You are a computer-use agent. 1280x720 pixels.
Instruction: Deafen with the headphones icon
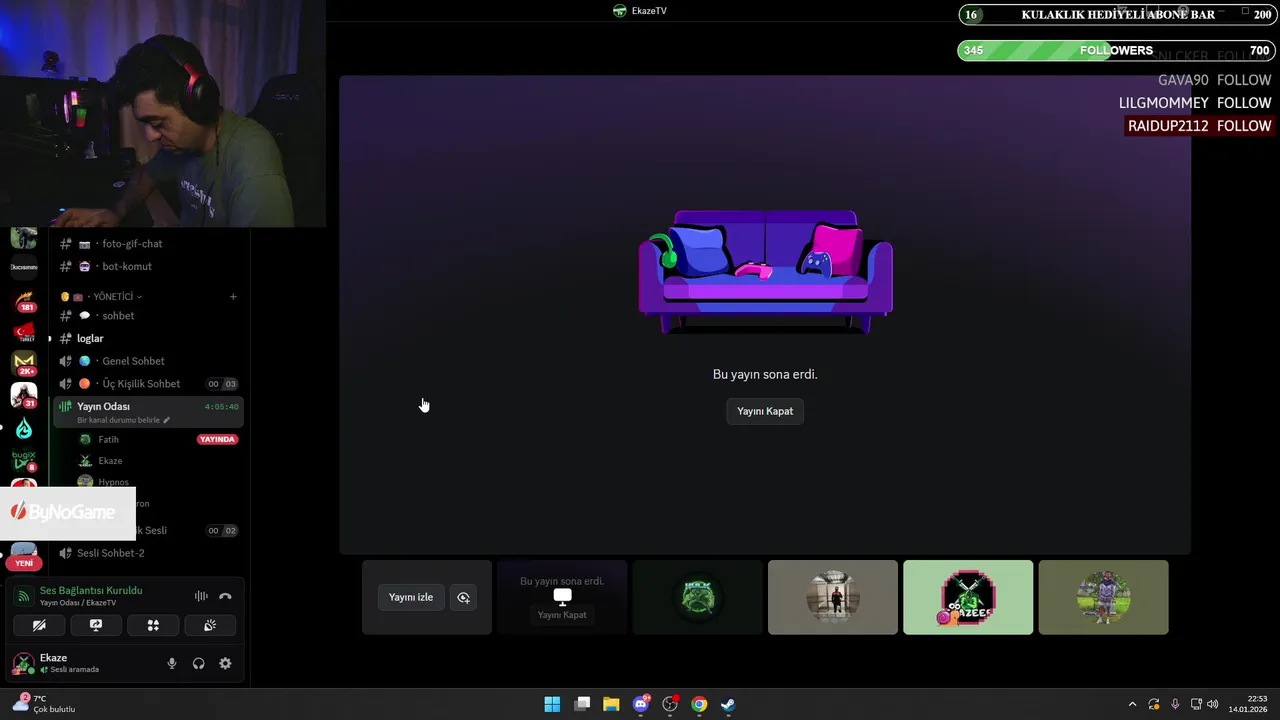[x=198, y=663]
